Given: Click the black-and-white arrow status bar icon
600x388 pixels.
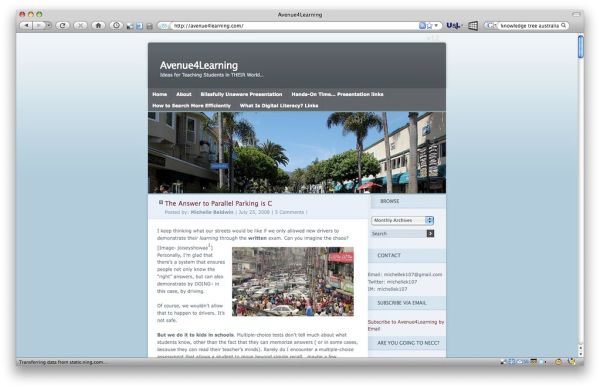Looking at the screenshot, I should pyautogui.click(x=504, y=362).
